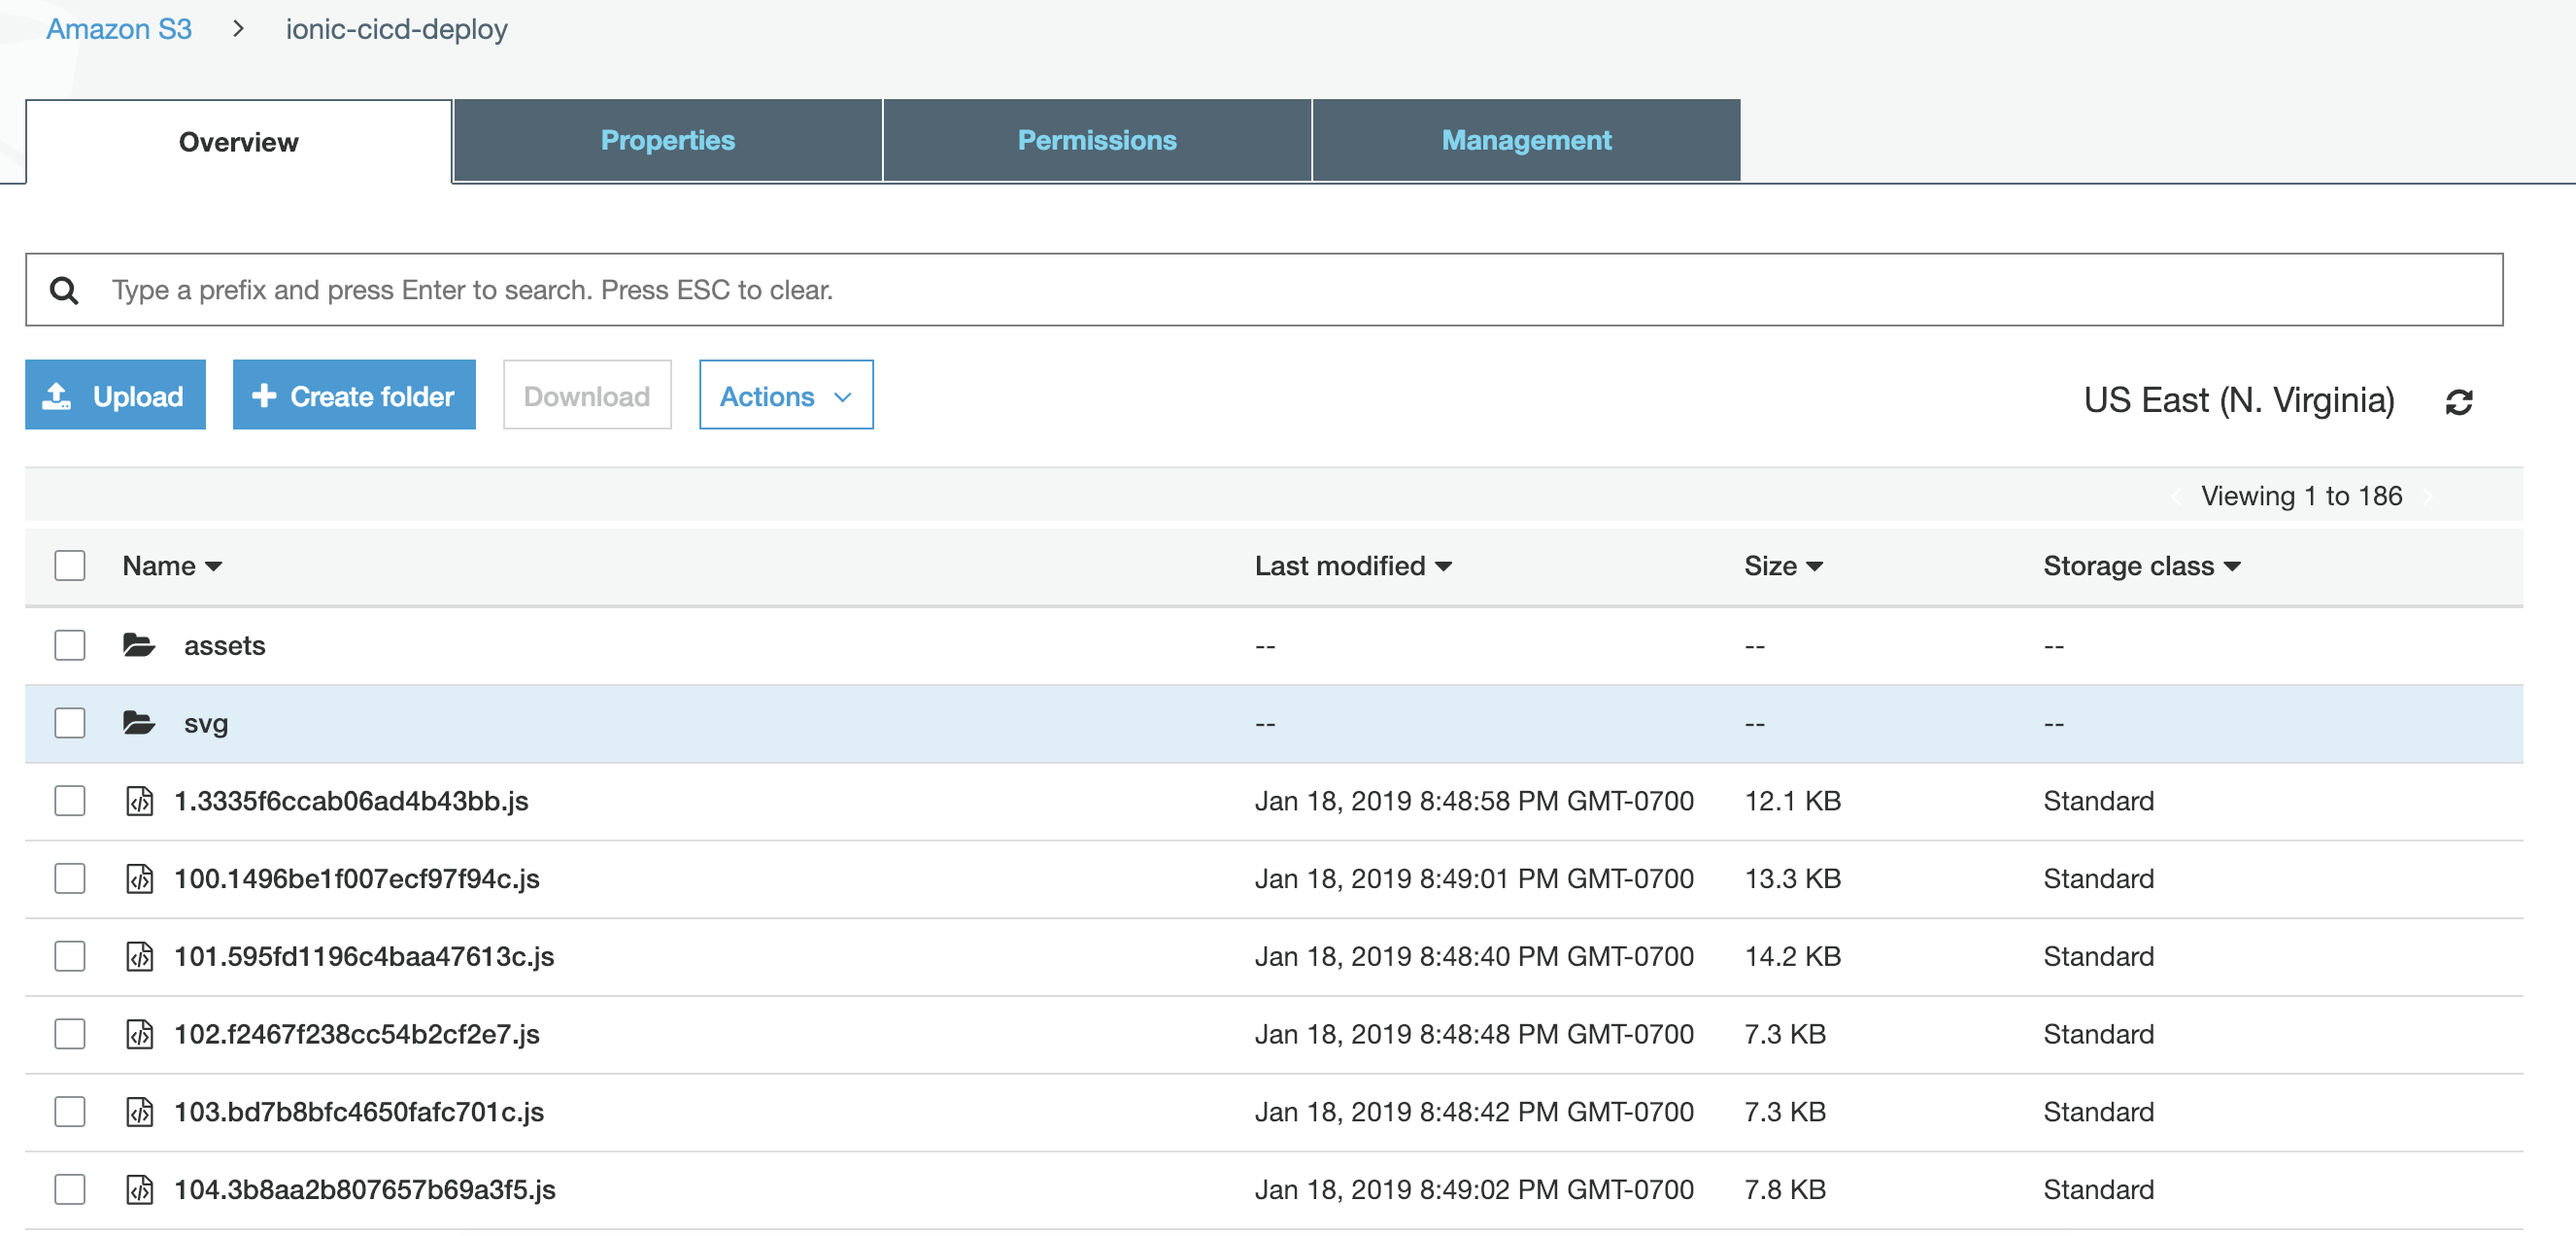Click the file icon for 104.3b8aa2b807657b69a3f5.js

(139, 1189)
